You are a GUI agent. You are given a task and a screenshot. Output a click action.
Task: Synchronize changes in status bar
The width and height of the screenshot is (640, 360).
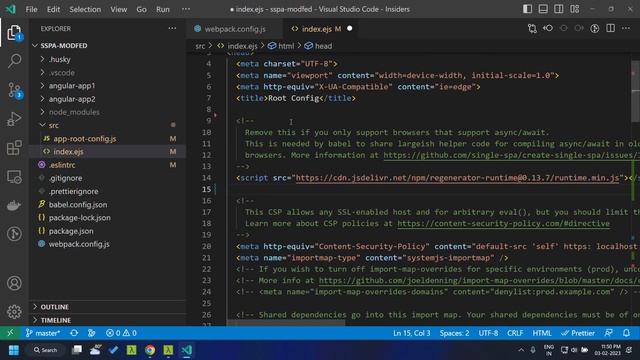click(74, 333)
